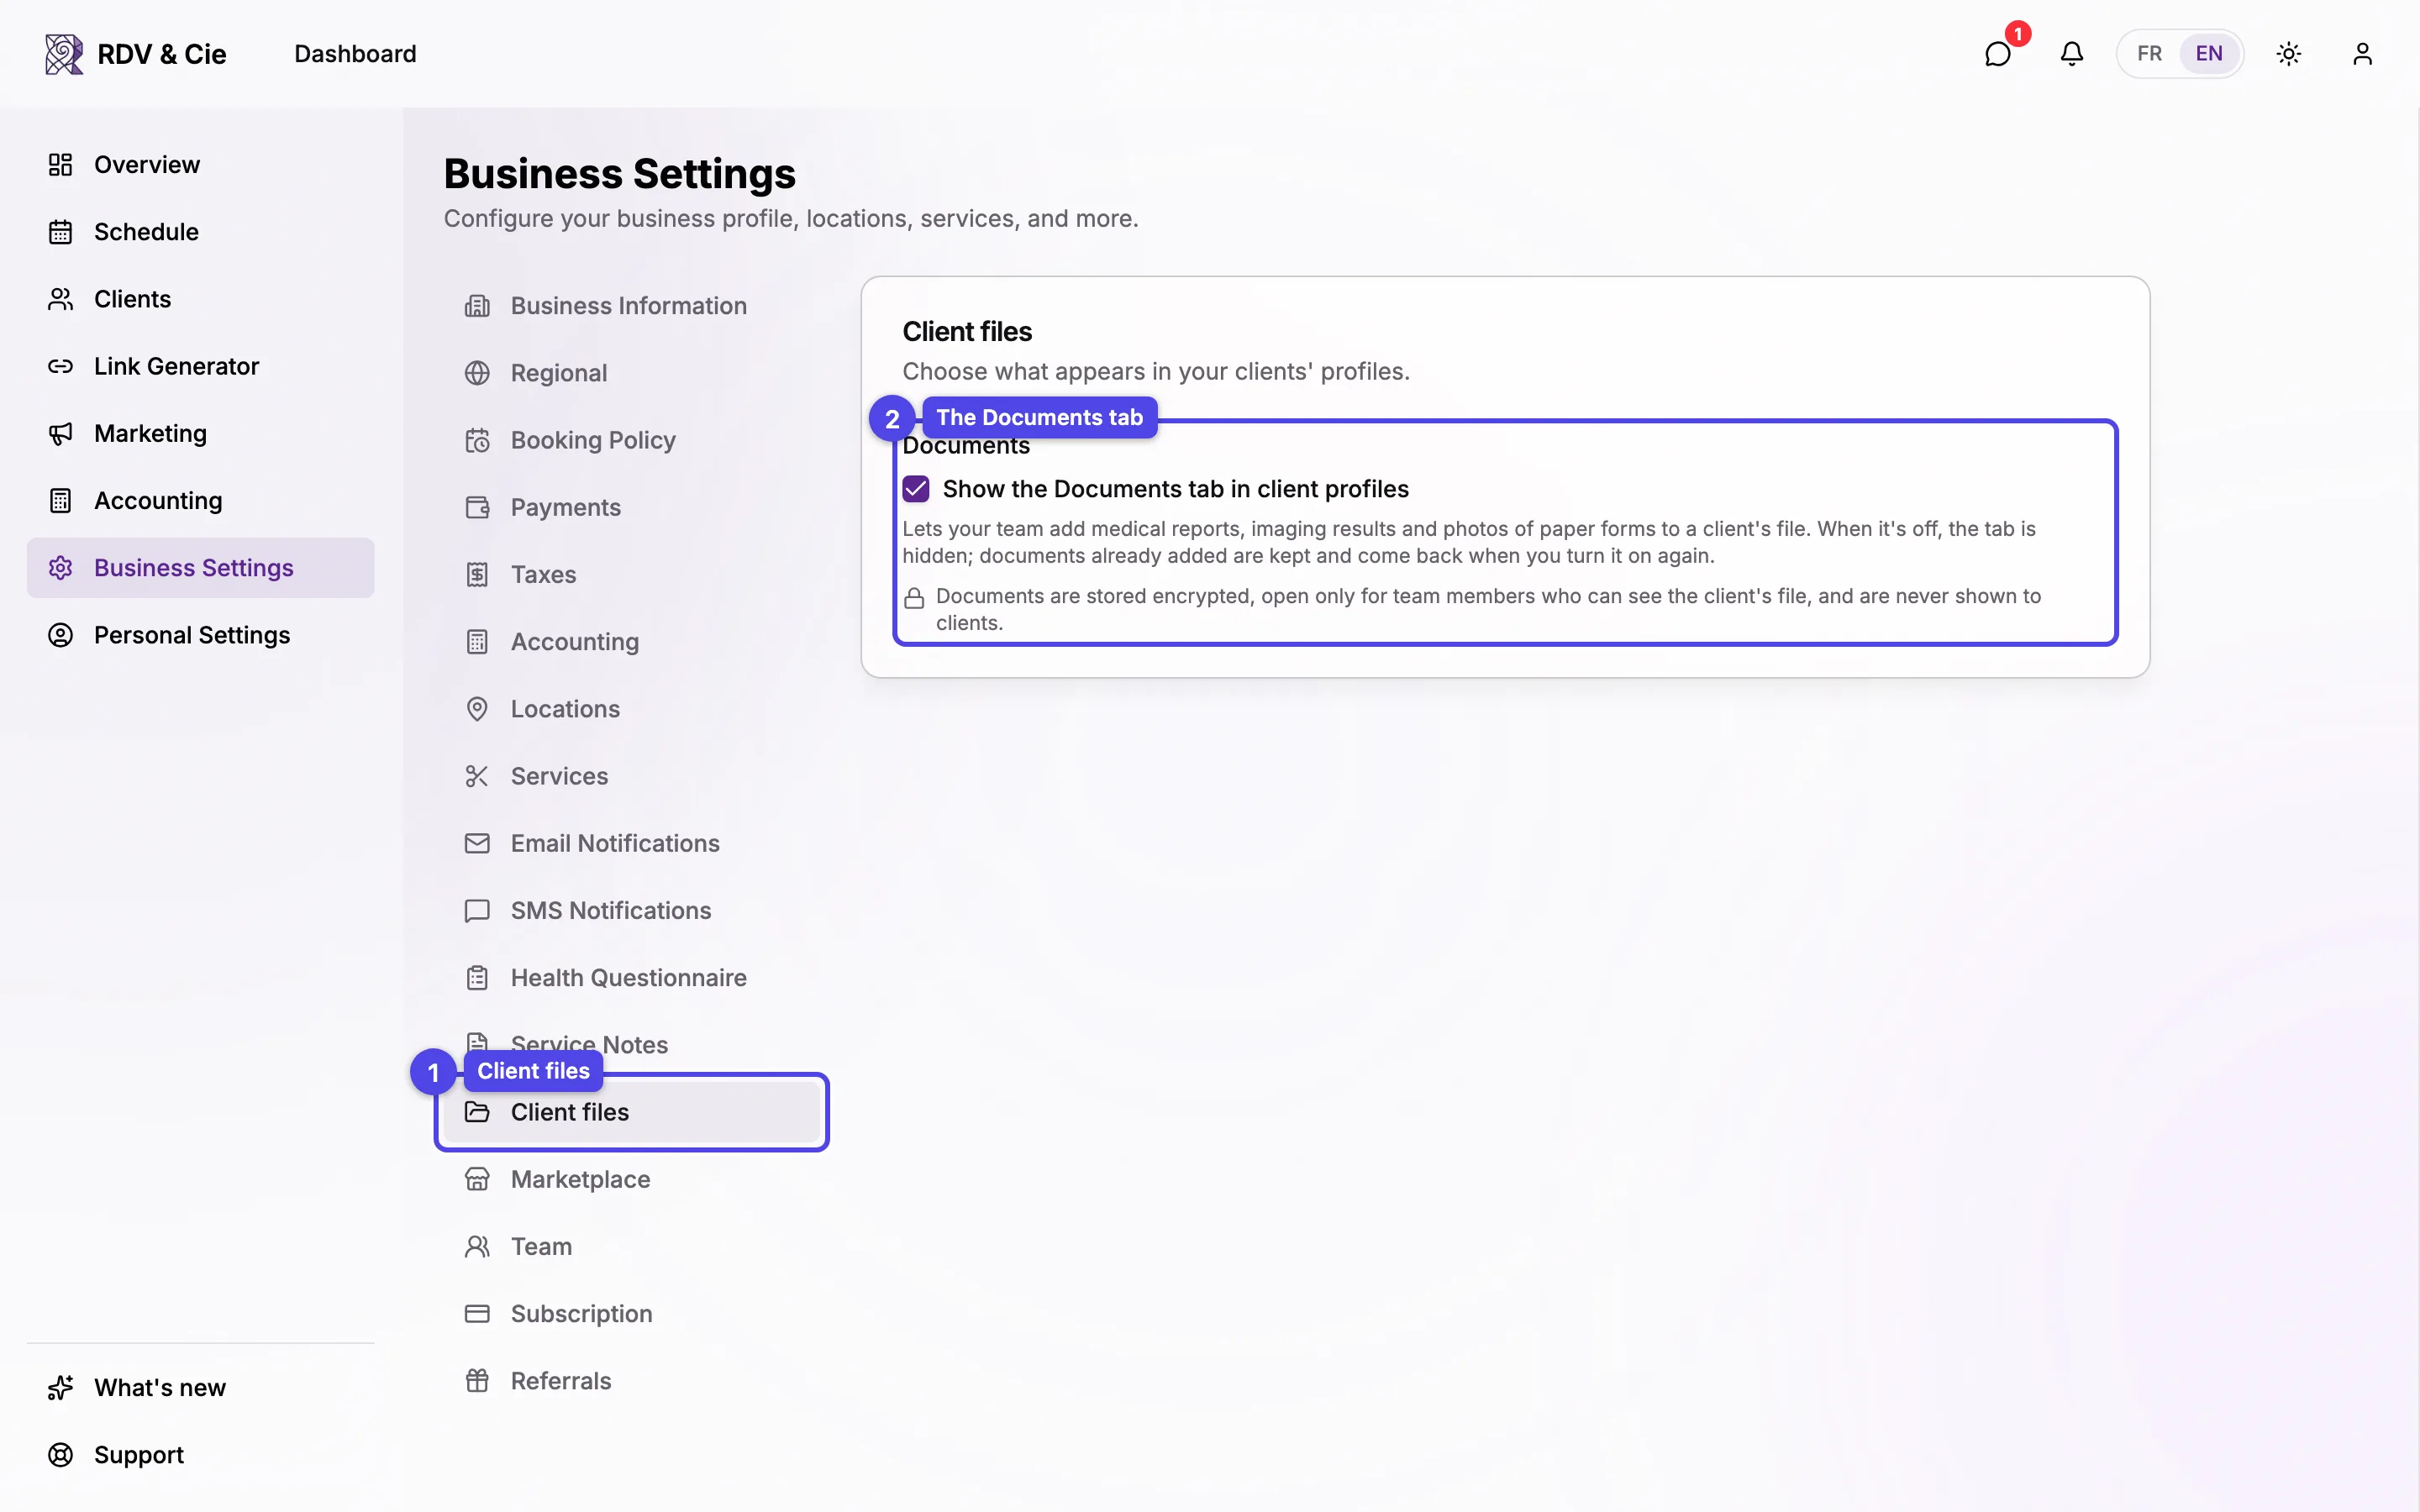
Task: Click the Services scissors icon
Action: click(477, 776)
